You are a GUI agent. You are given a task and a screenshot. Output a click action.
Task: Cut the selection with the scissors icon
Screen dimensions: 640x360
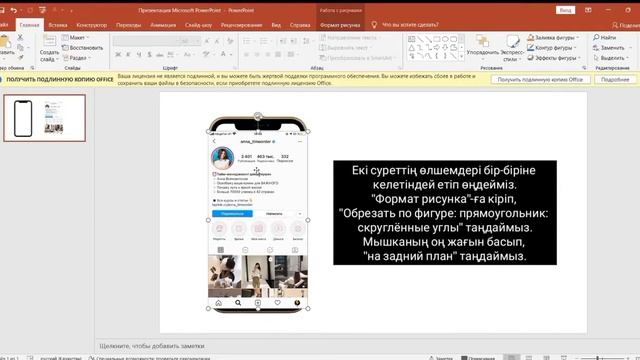20,37
